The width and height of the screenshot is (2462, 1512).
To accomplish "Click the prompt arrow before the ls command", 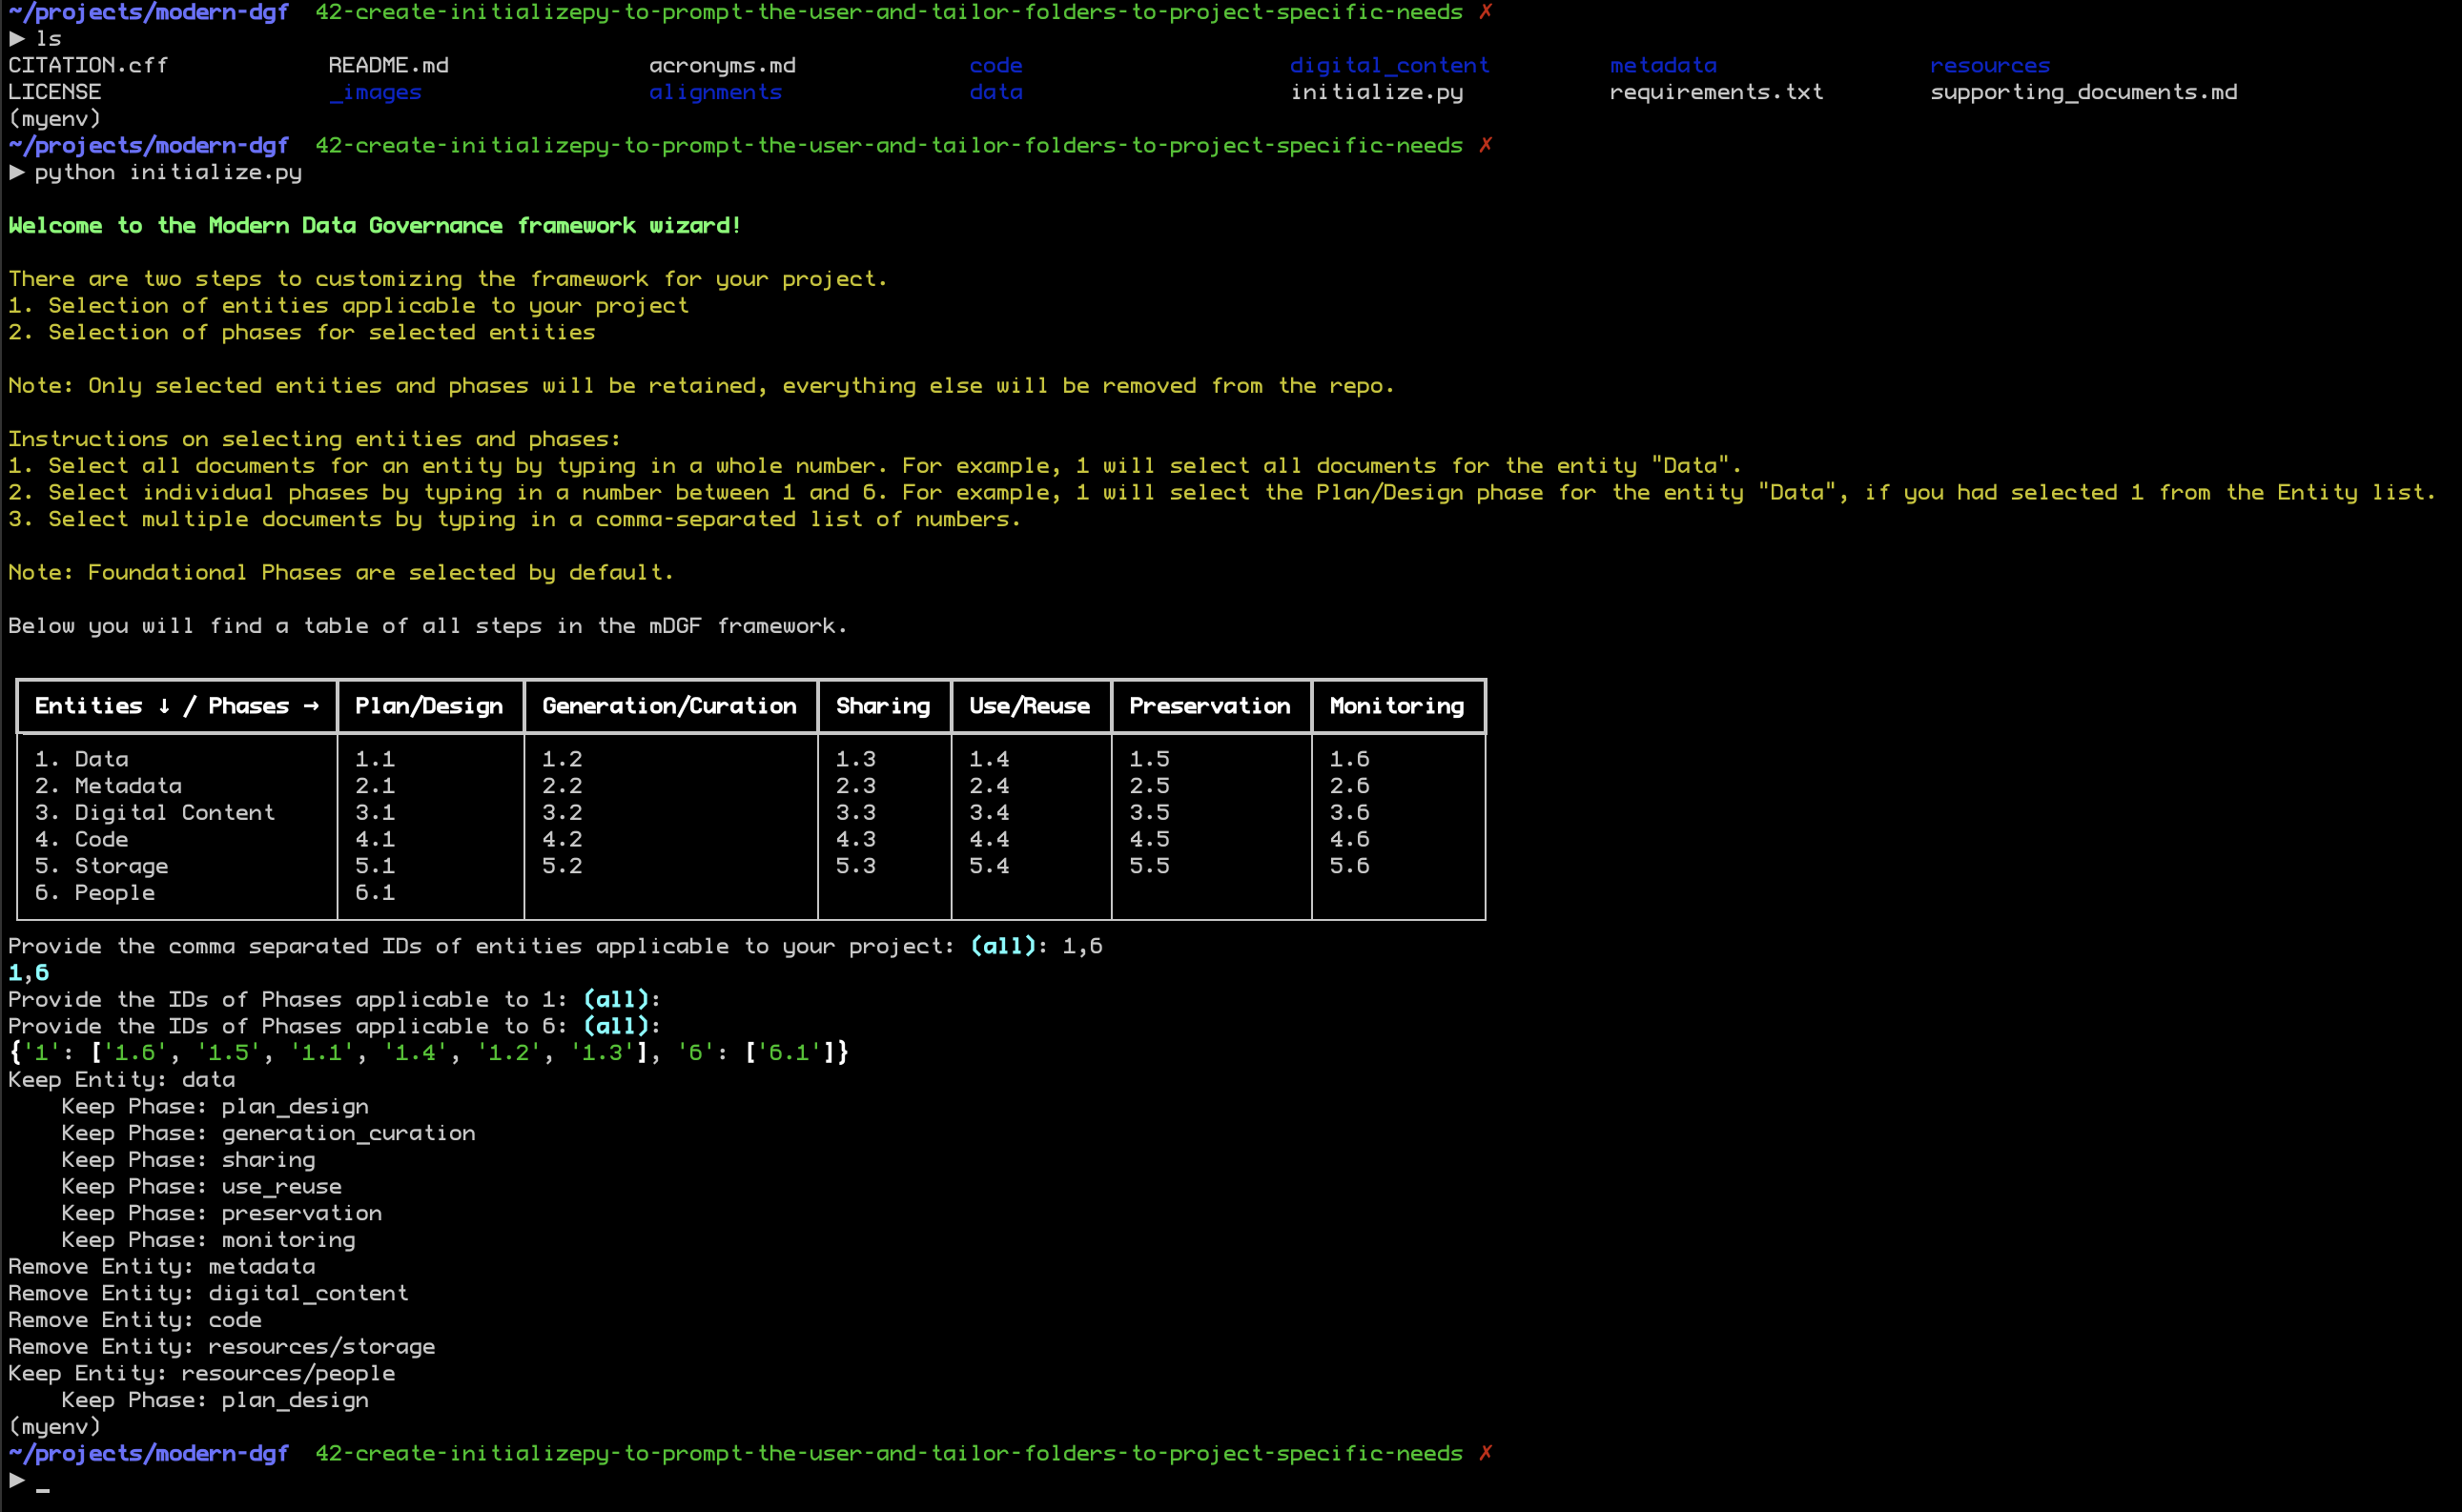I will [x=17, y=39].
